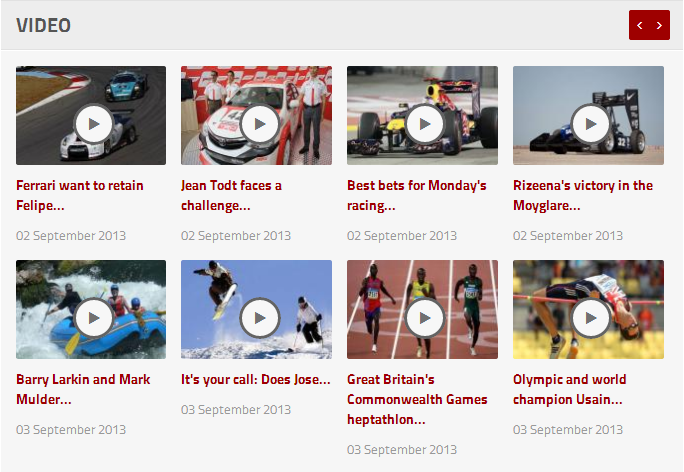
Task: Open the Barry Larkin and Mark Mulder link
Action: coord(83,389)
